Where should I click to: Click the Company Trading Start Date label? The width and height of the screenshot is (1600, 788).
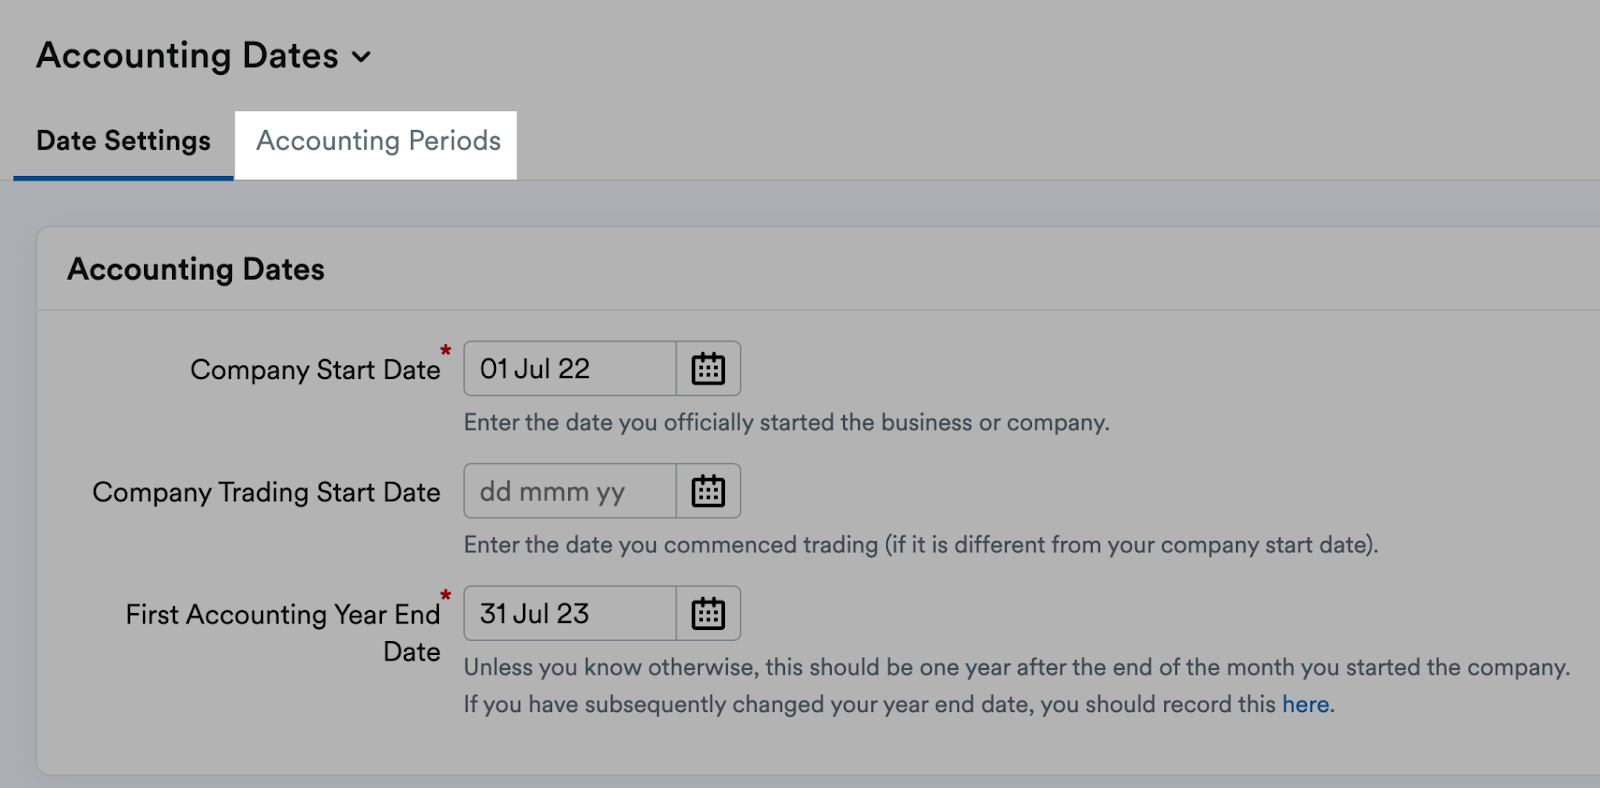(266, 492)
